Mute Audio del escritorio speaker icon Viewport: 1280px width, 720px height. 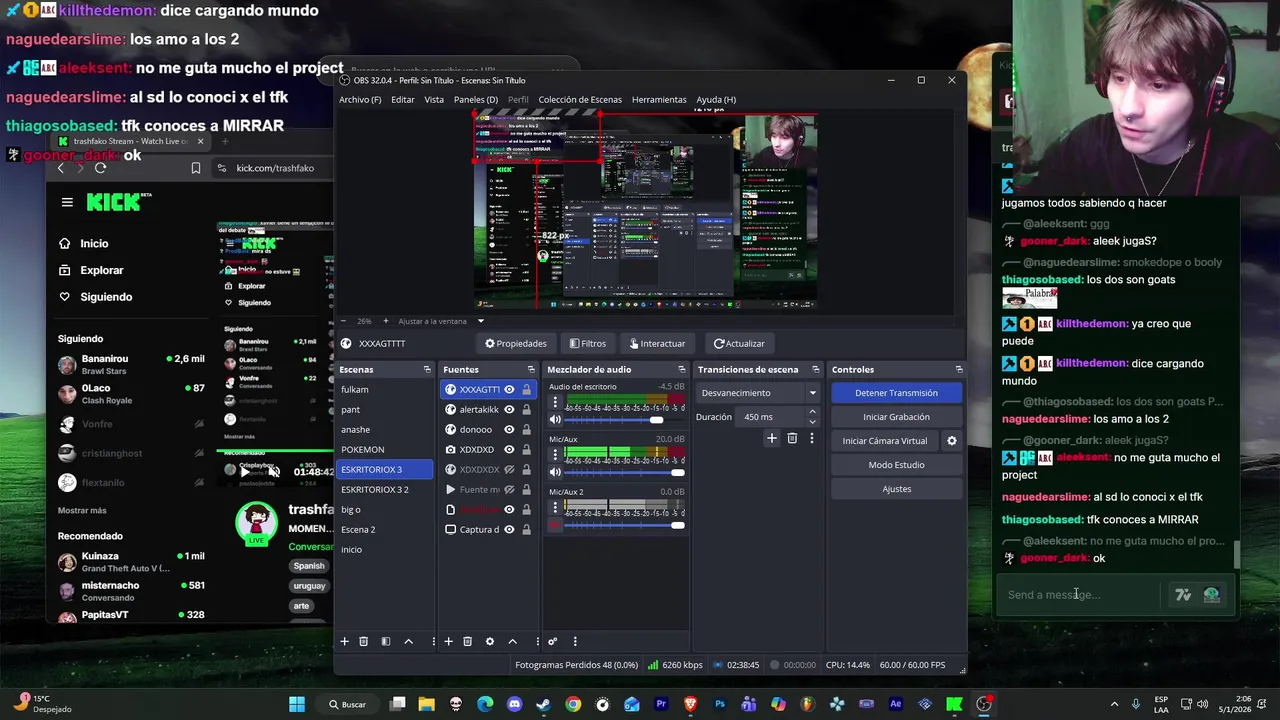point(555,419)
